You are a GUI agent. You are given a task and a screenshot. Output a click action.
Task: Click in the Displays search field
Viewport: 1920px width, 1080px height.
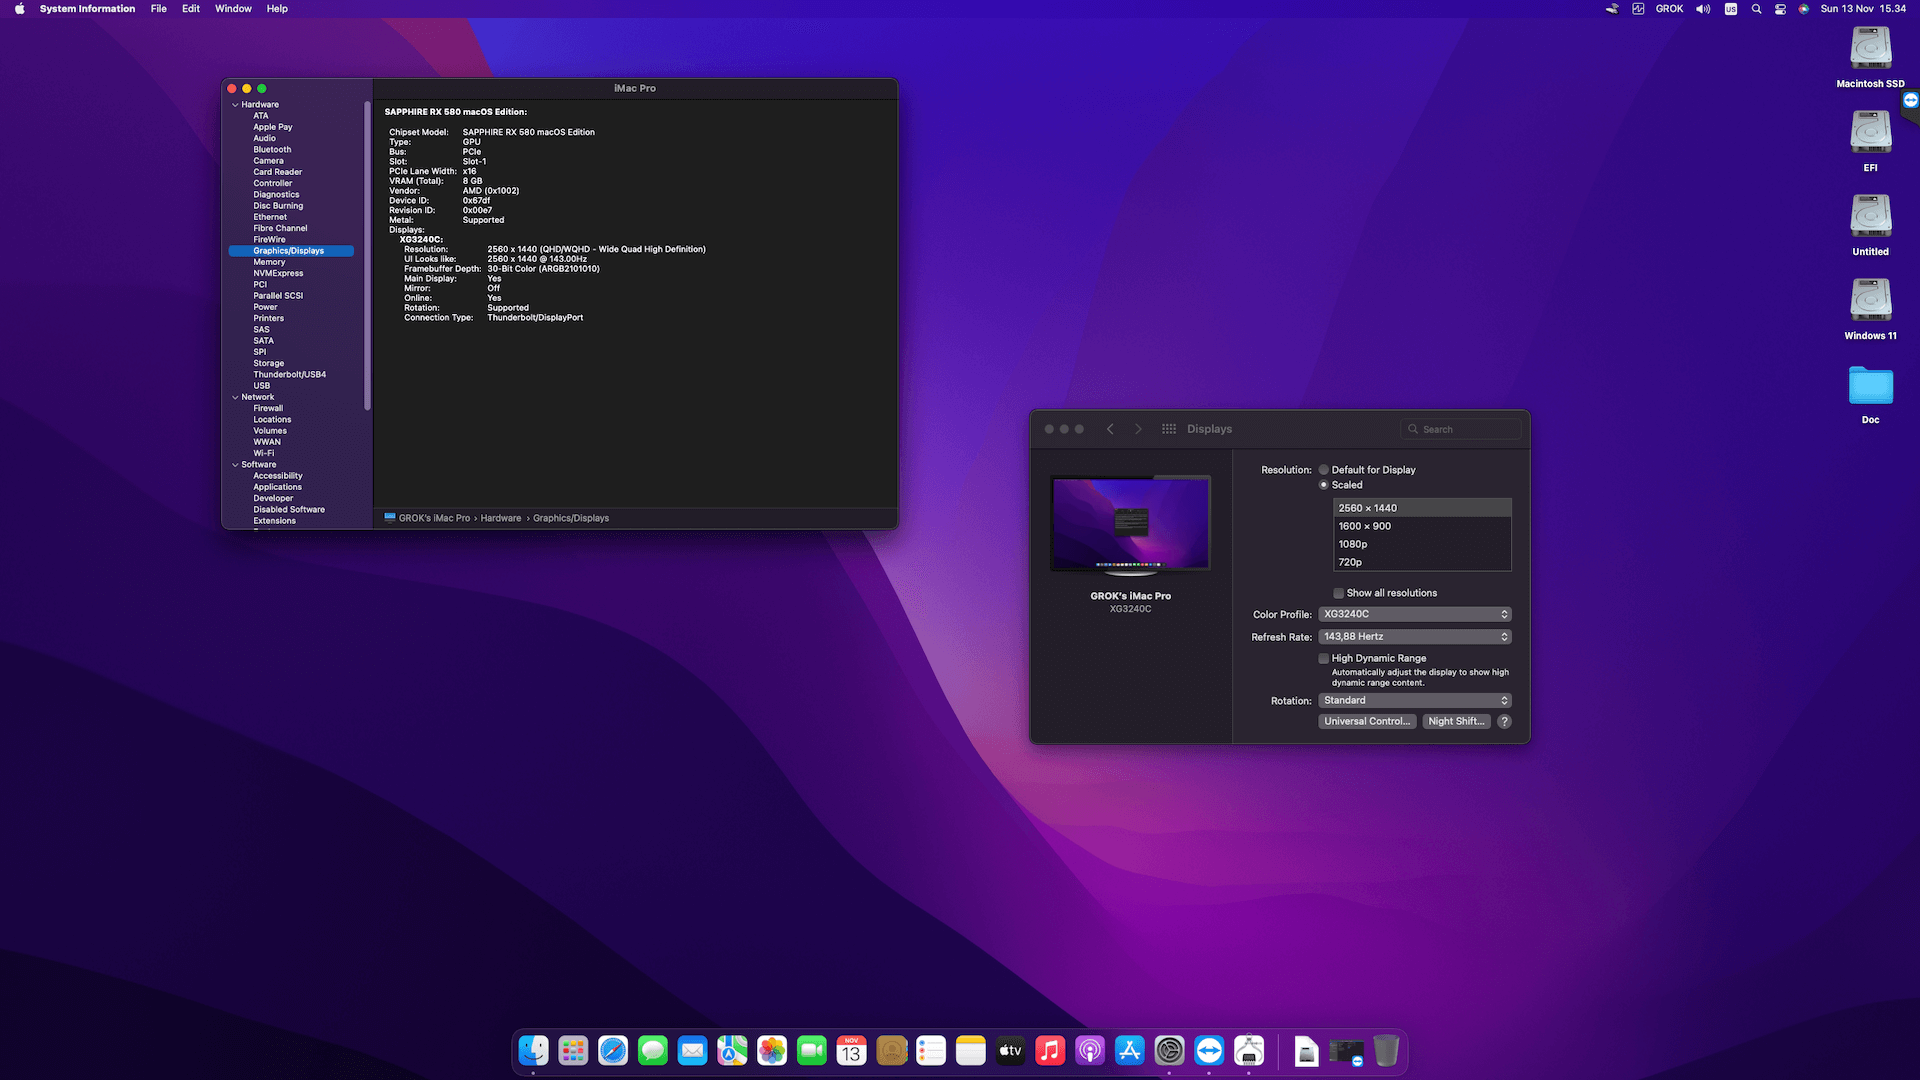(1460, 428)
